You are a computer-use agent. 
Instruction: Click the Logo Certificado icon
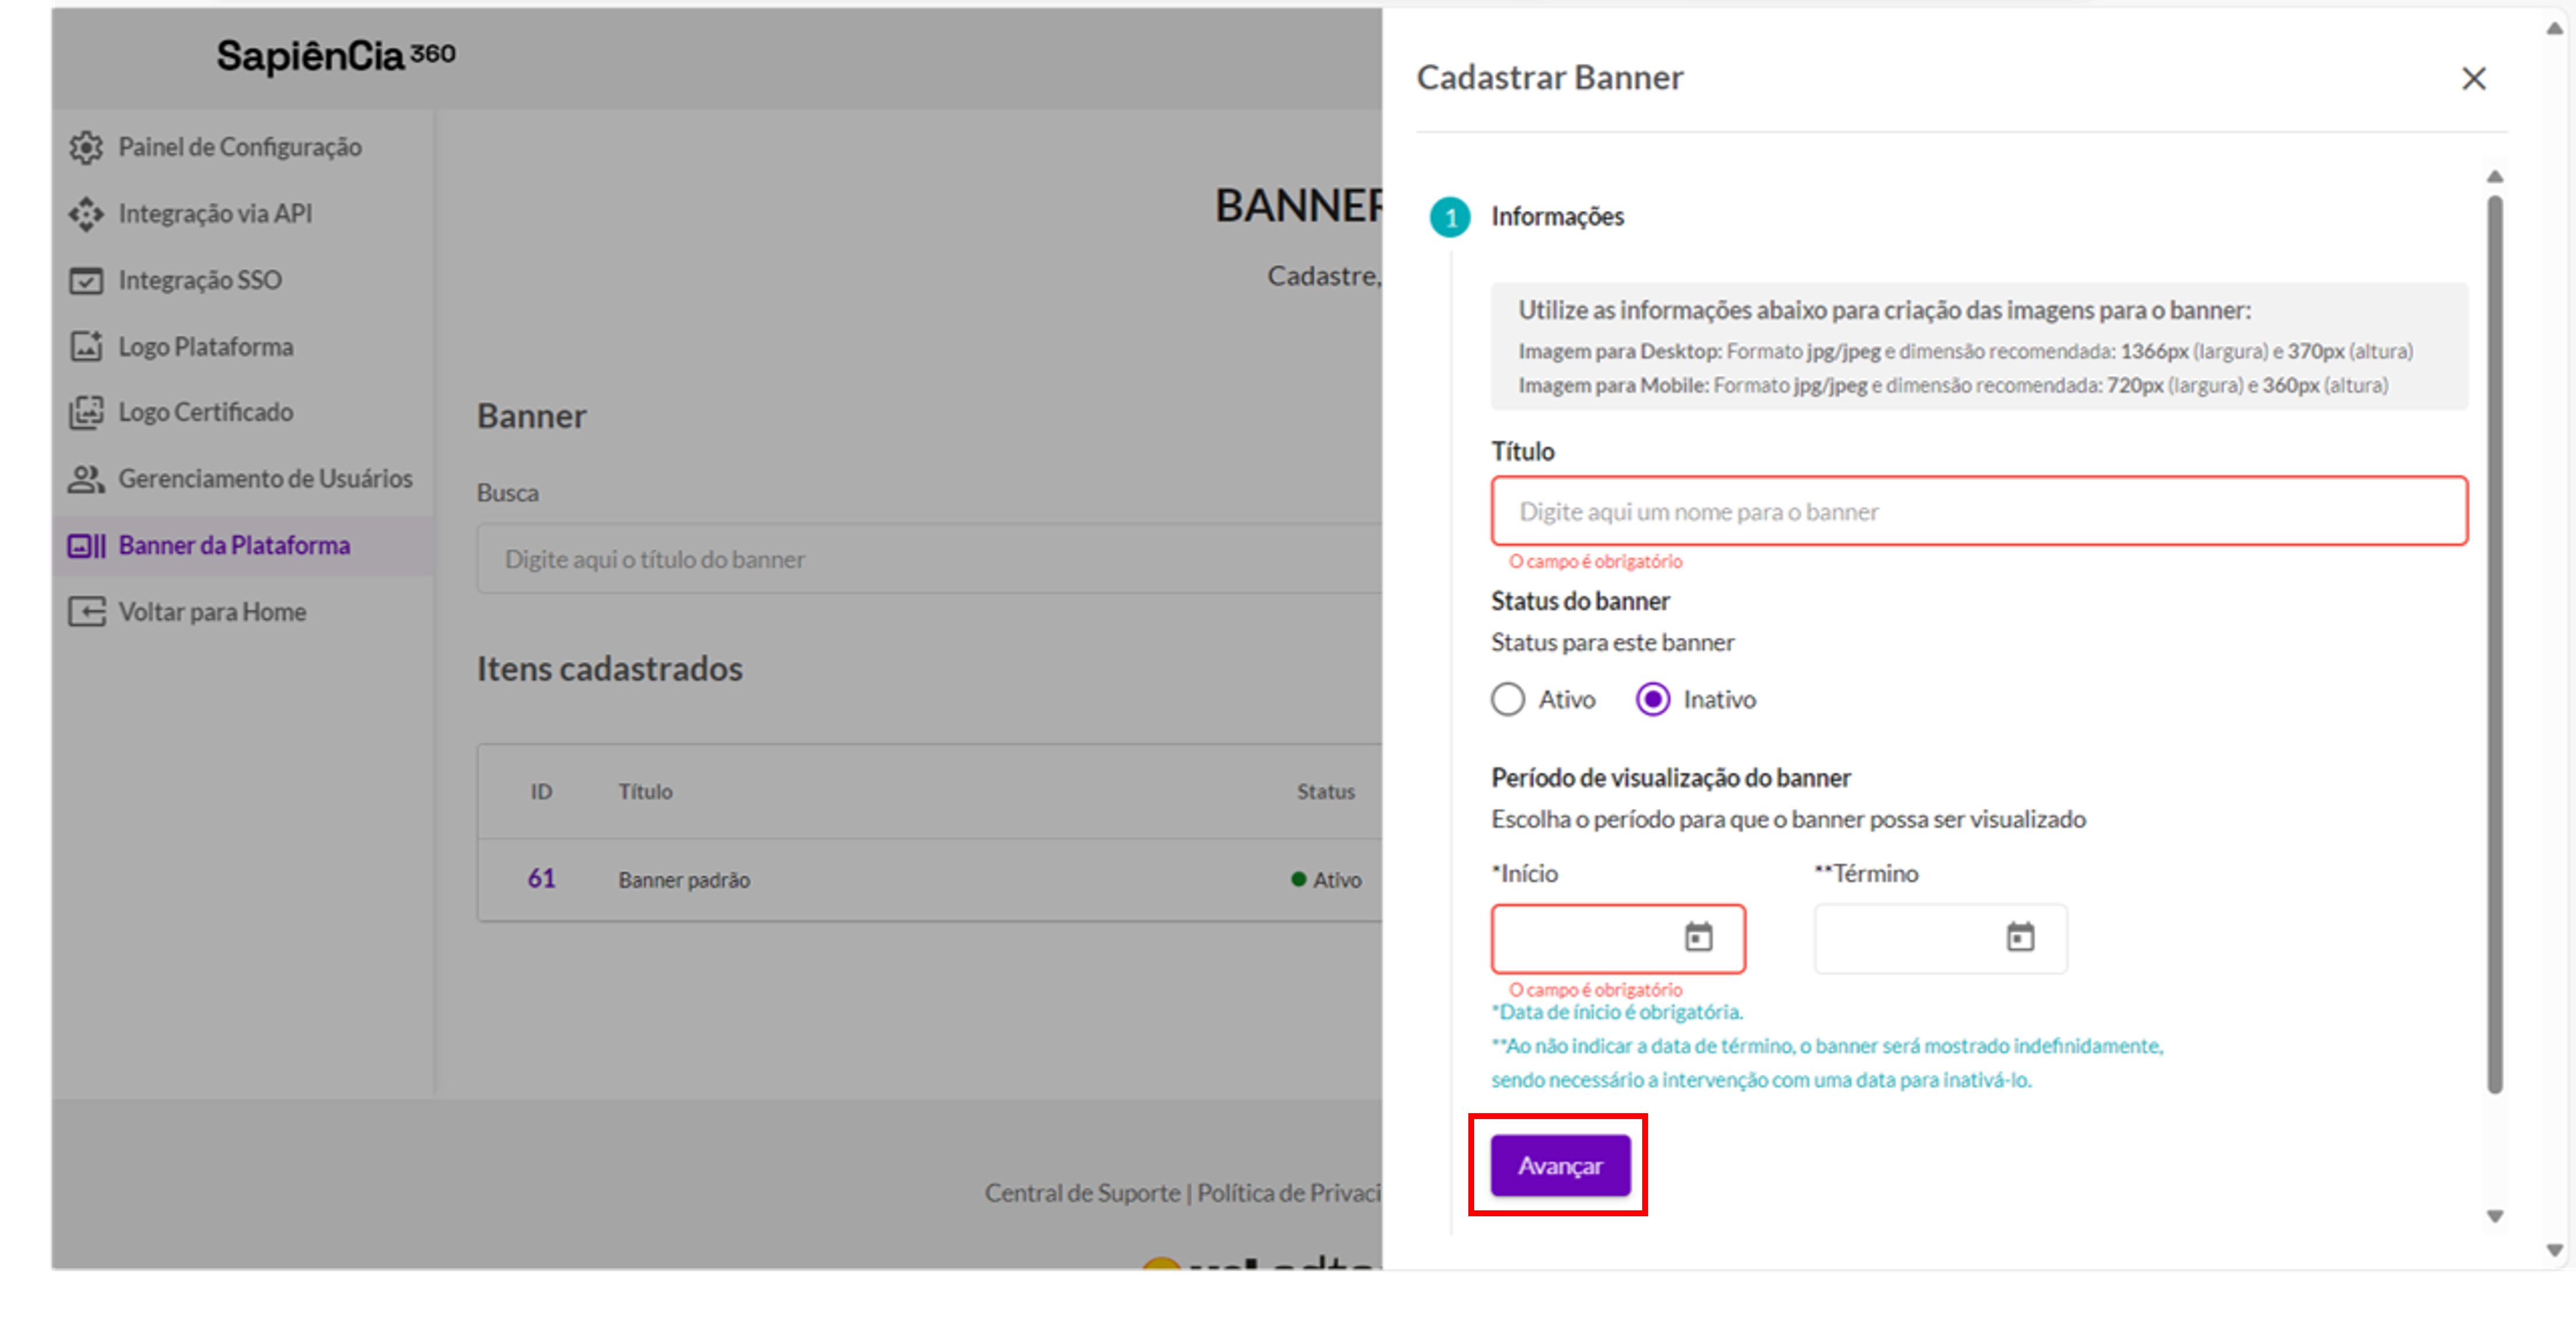86,413
